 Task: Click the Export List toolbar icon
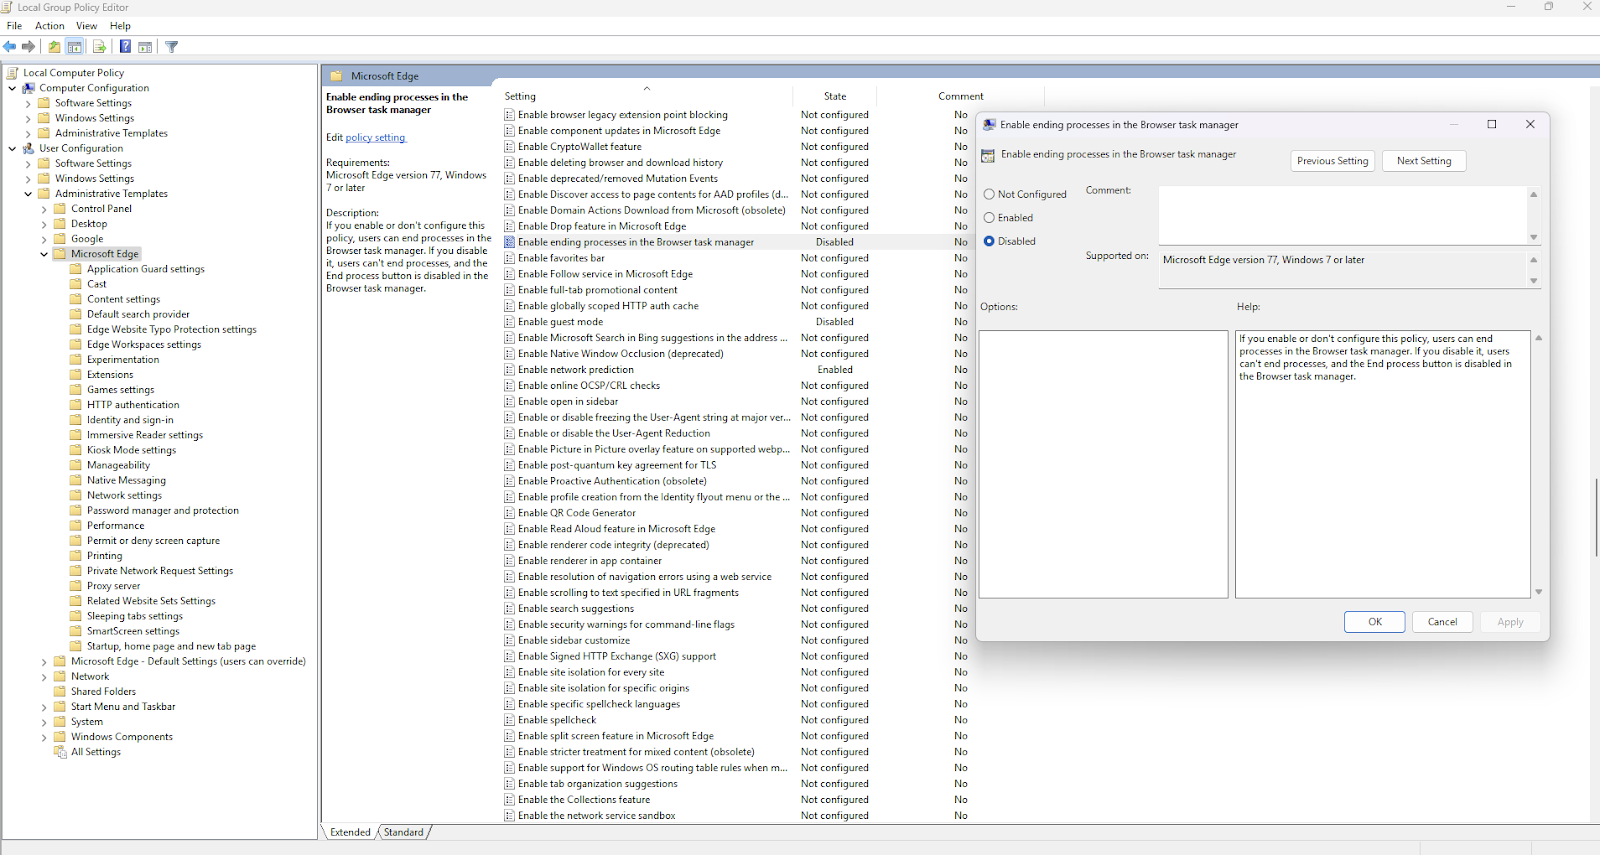[x=99, y=47]
